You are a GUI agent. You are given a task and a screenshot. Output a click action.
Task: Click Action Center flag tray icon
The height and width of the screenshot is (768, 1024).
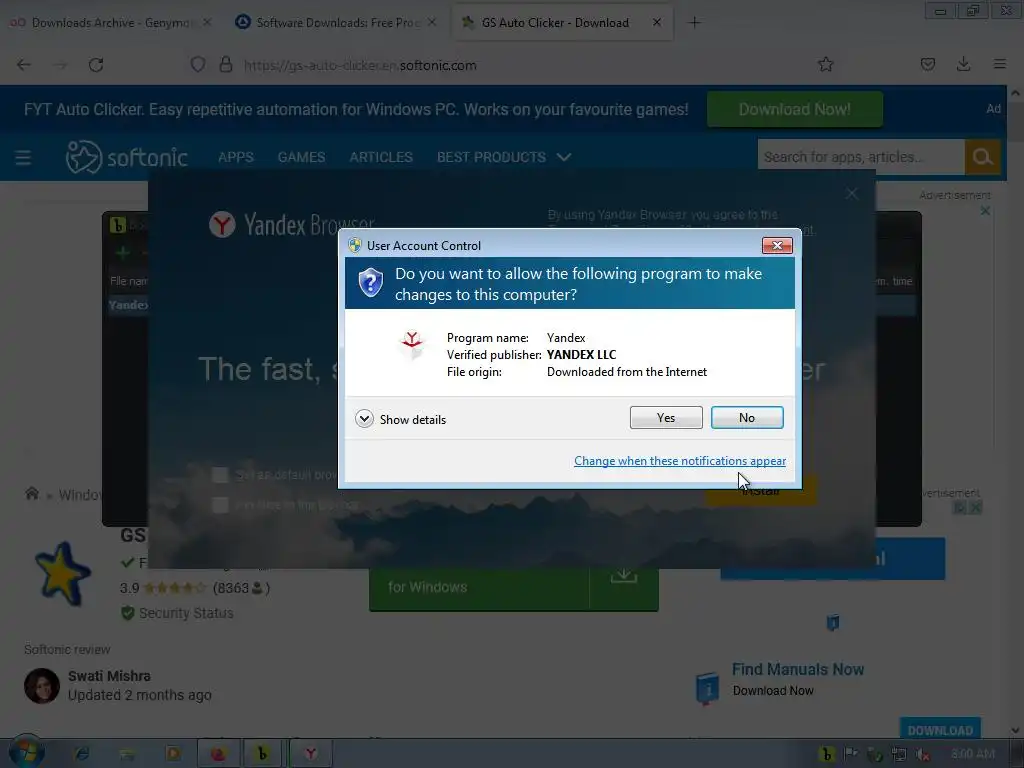point(850,754)
